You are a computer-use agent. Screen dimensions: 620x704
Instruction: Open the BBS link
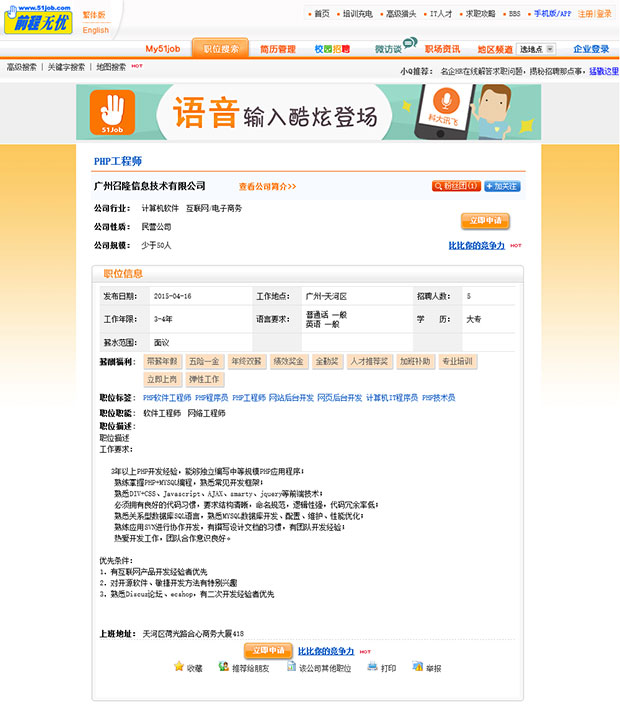[x=514, y=14]
